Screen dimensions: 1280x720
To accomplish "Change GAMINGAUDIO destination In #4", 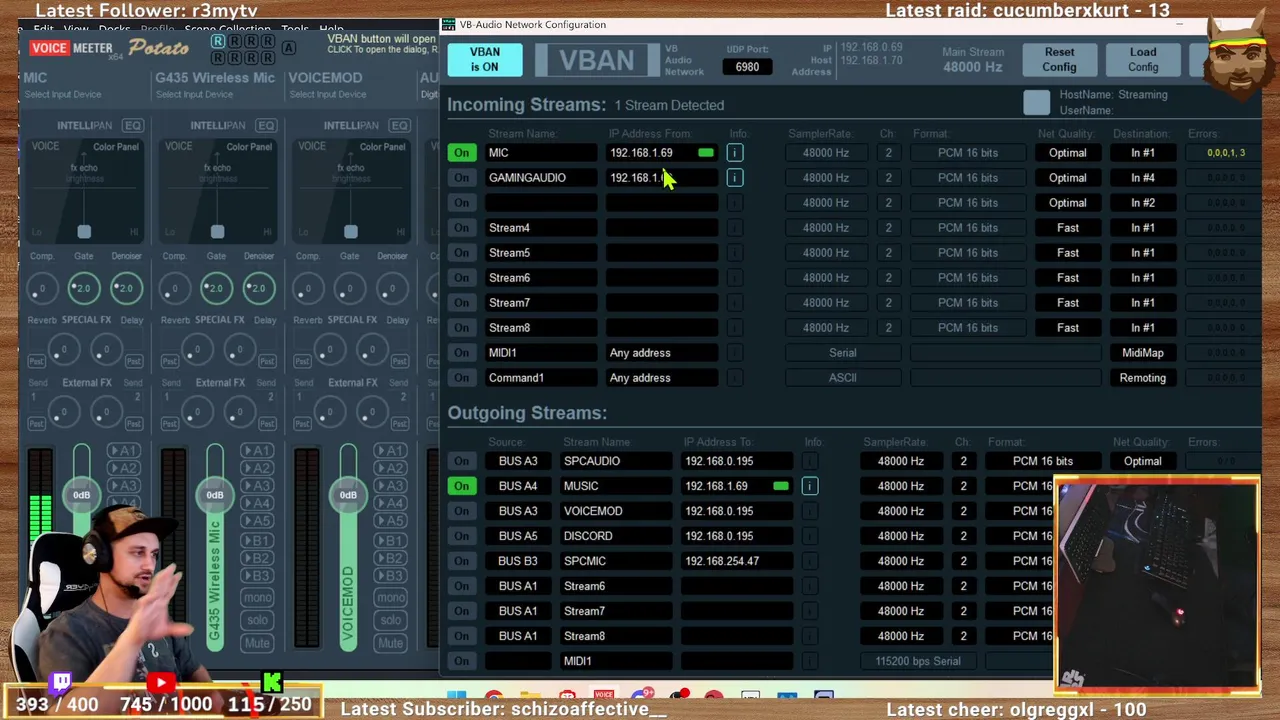I will coord(1142,178).
